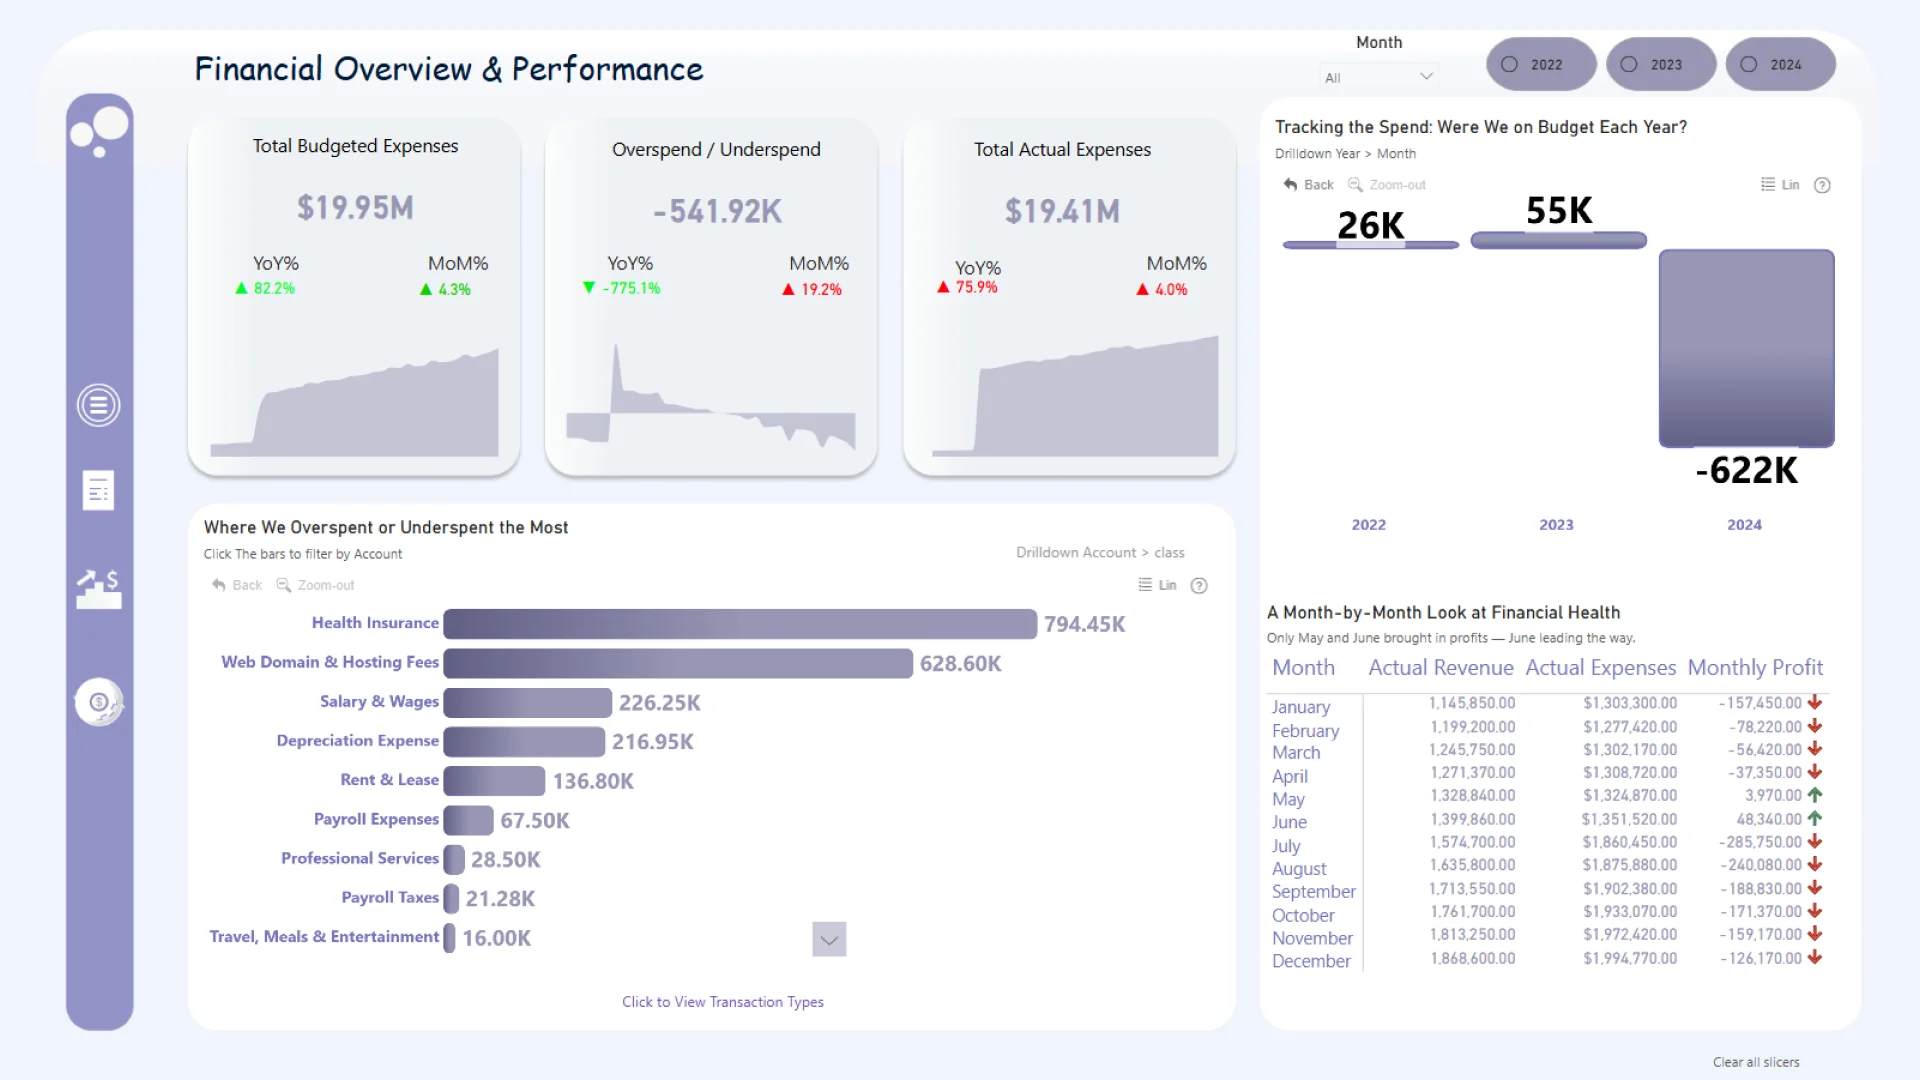1920x1080 pixels.
Task: Expand the chevron below bar chart
Action: pyautogui.click(x=829, y=939)
